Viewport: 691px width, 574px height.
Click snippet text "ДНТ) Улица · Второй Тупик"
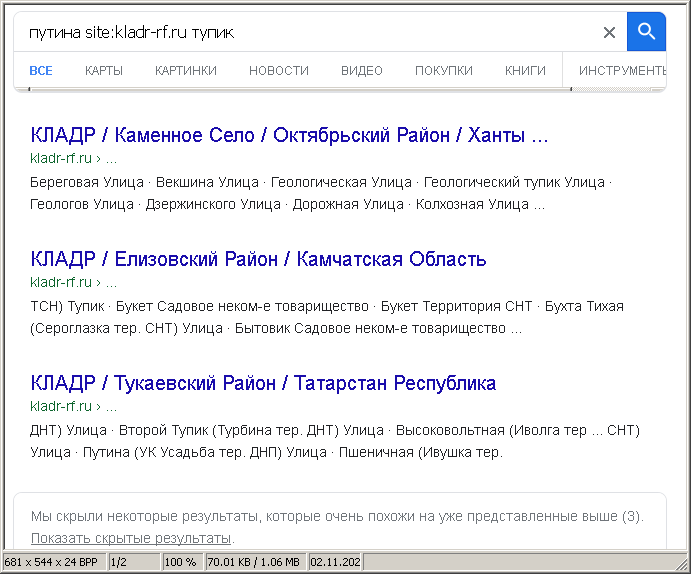(x=119, y=430)
